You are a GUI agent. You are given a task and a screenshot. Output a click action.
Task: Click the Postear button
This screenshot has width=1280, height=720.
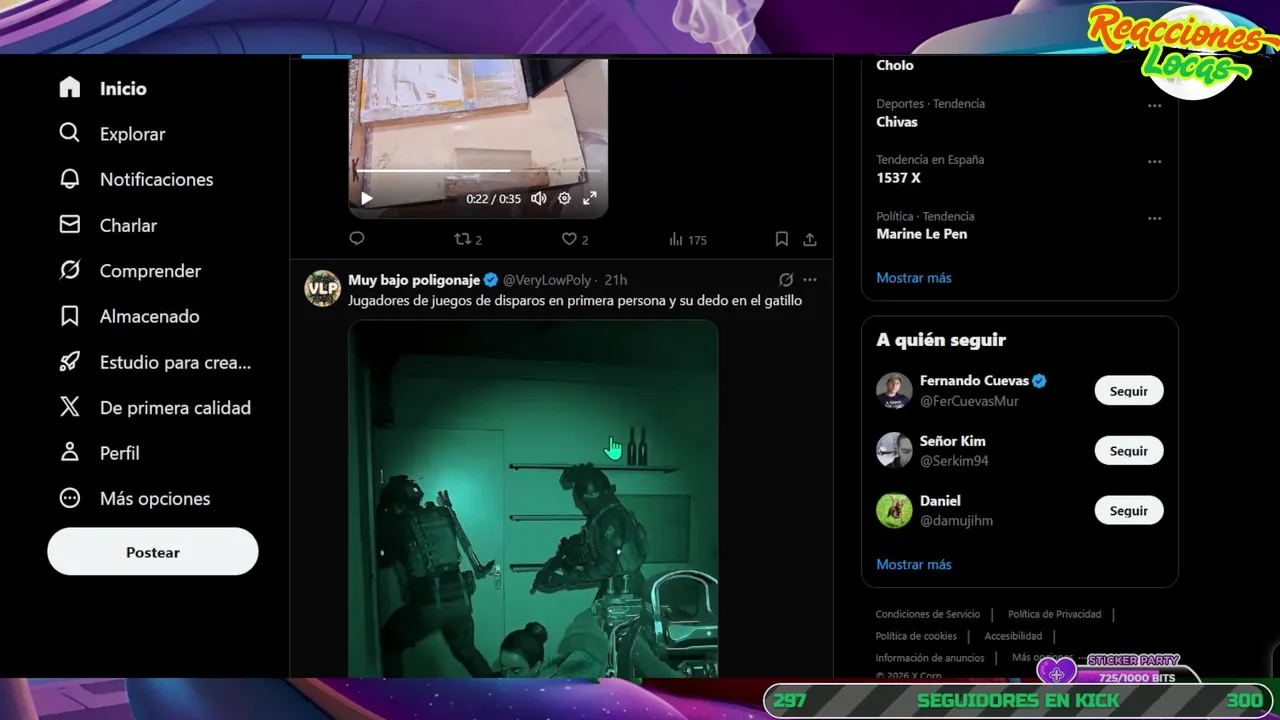pyautogui.click(x=153, y=552)
